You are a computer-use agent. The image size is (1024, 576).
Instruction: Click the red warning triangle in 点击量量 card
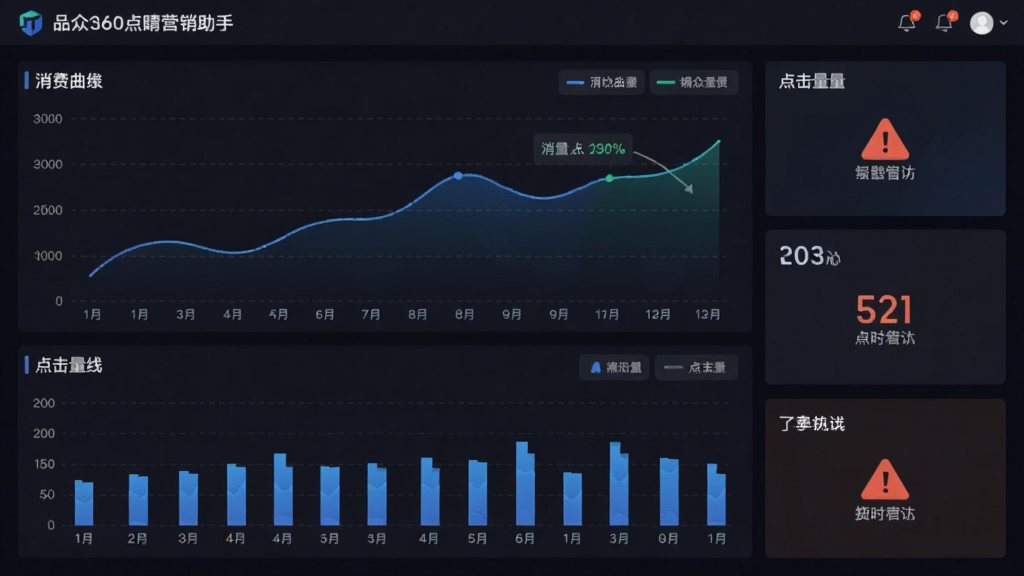[885, 140]
